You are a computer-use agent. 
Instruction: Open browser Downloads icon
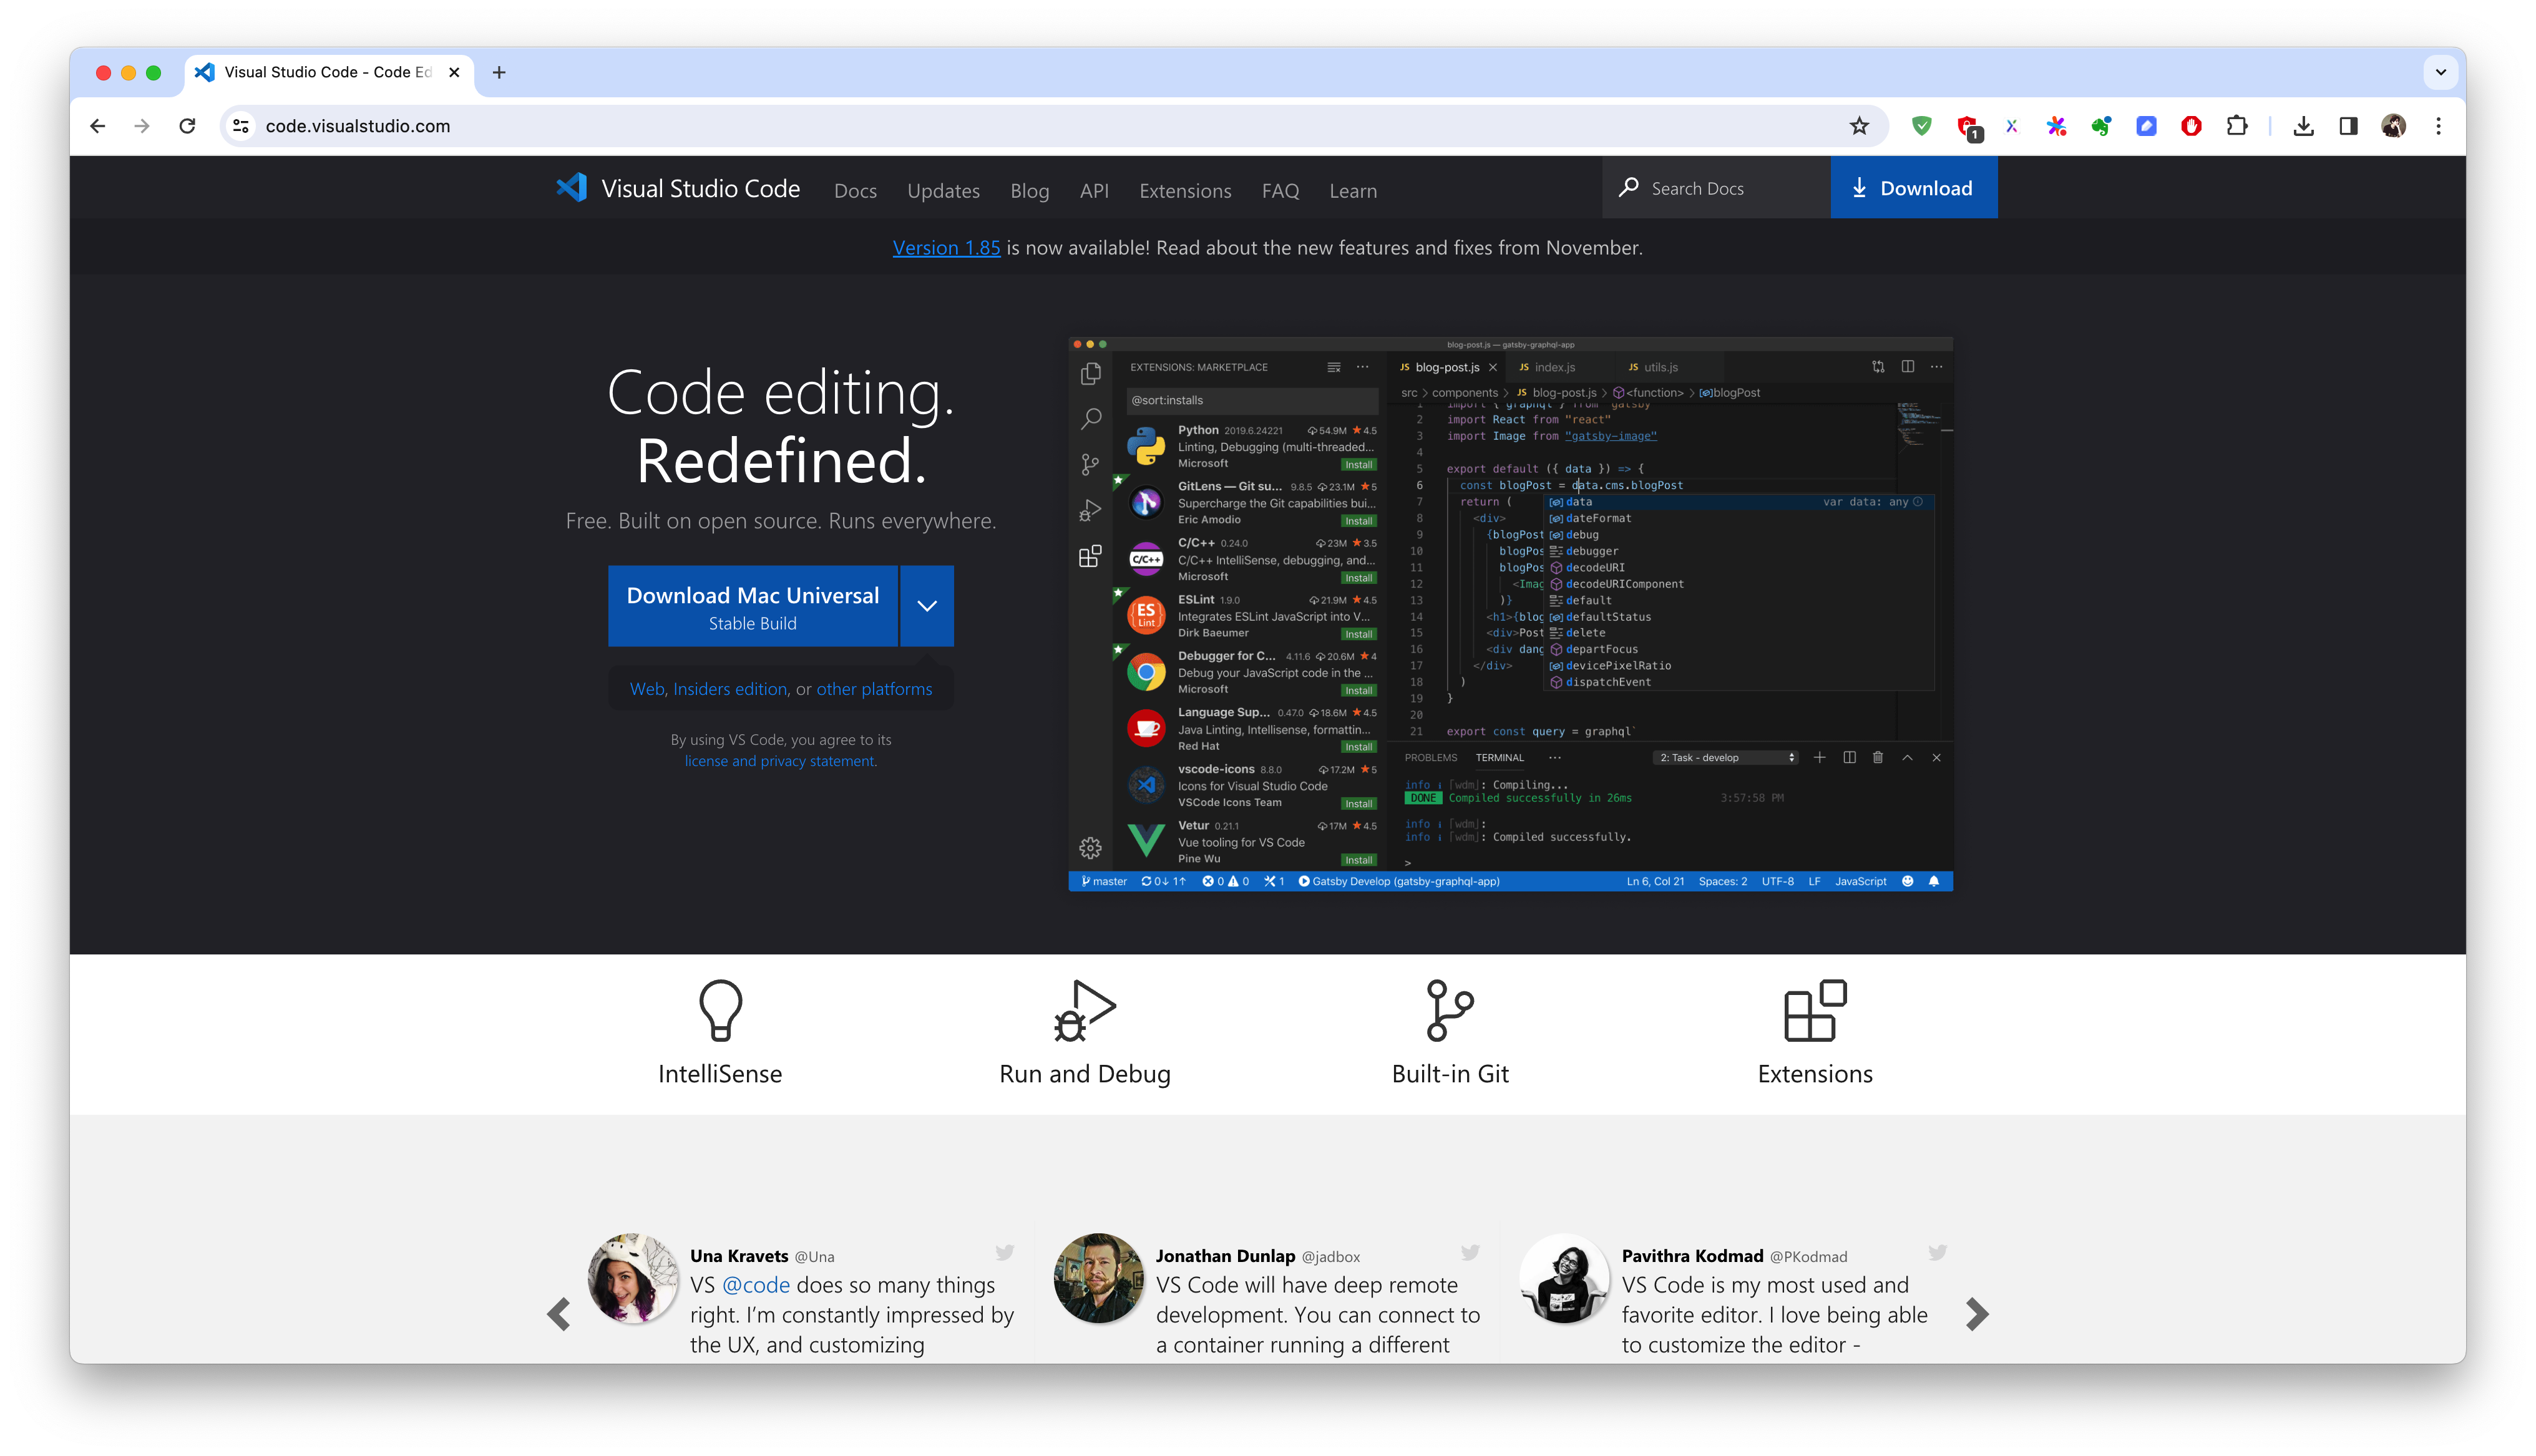pyautogui.click(x=2303, y=126)
